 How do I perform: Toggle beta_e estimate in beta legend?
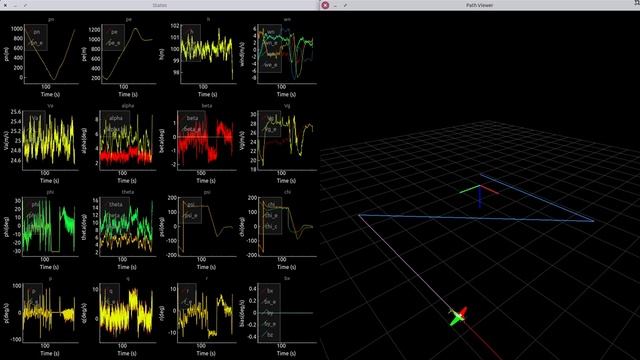[192, 129]
